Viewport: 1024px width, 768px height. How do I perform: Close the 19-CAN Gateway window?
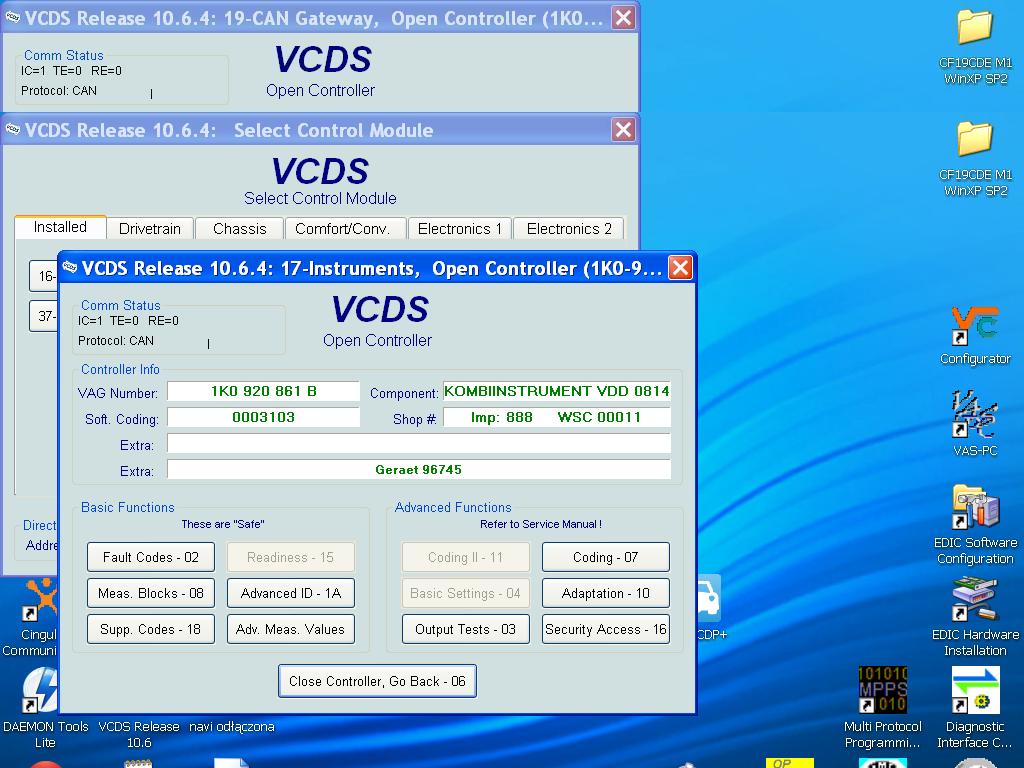tap(624, 18)
